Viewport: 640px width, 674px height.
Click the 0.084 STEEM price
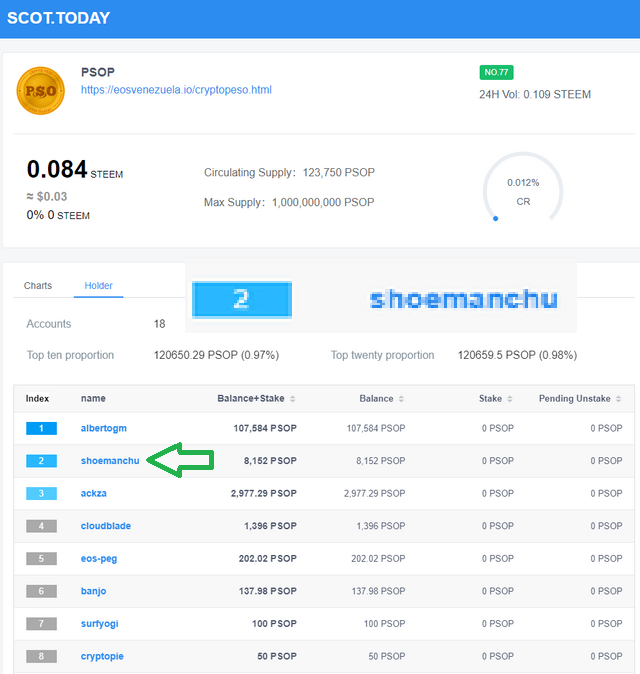[x=75, y=169]
